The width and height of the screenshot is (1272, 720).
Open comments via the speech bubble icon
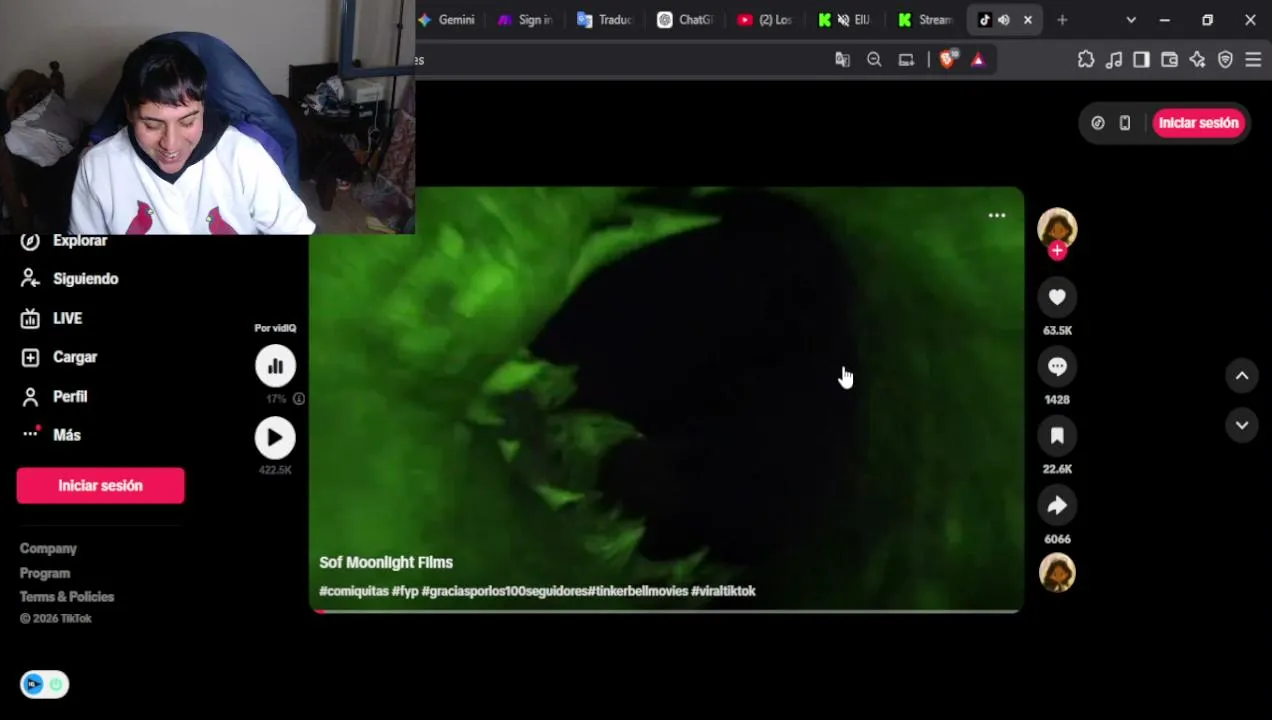coord(1057,367)
